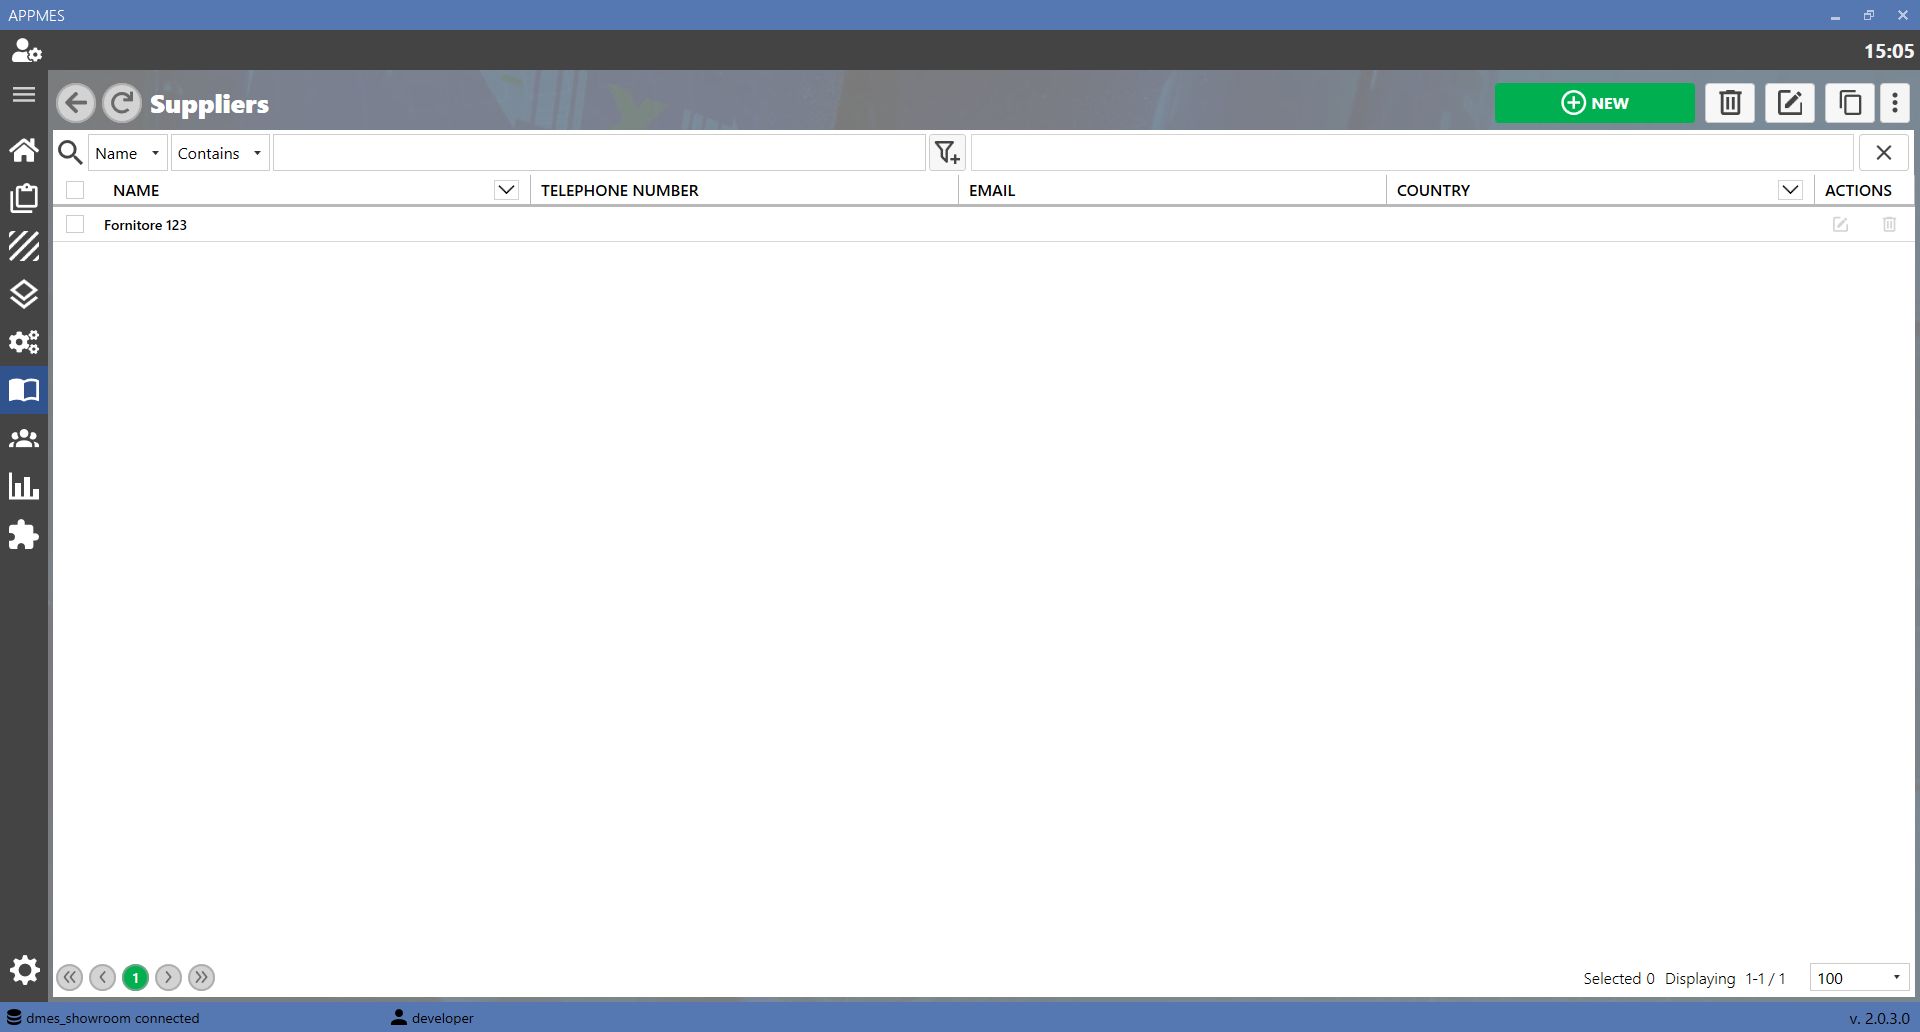
Task: Go to the next page
Action: 169,978
